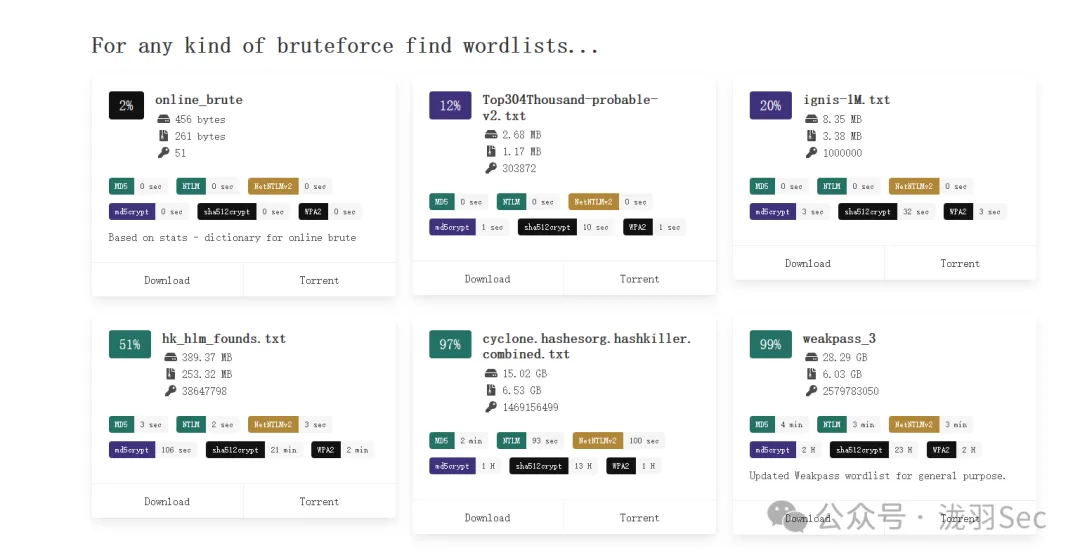Click the 51% badge for hk_hlm_founds.txt
Image resolution: width=1080 pixels, height=560 pixels.
click(x=129, y=344)
